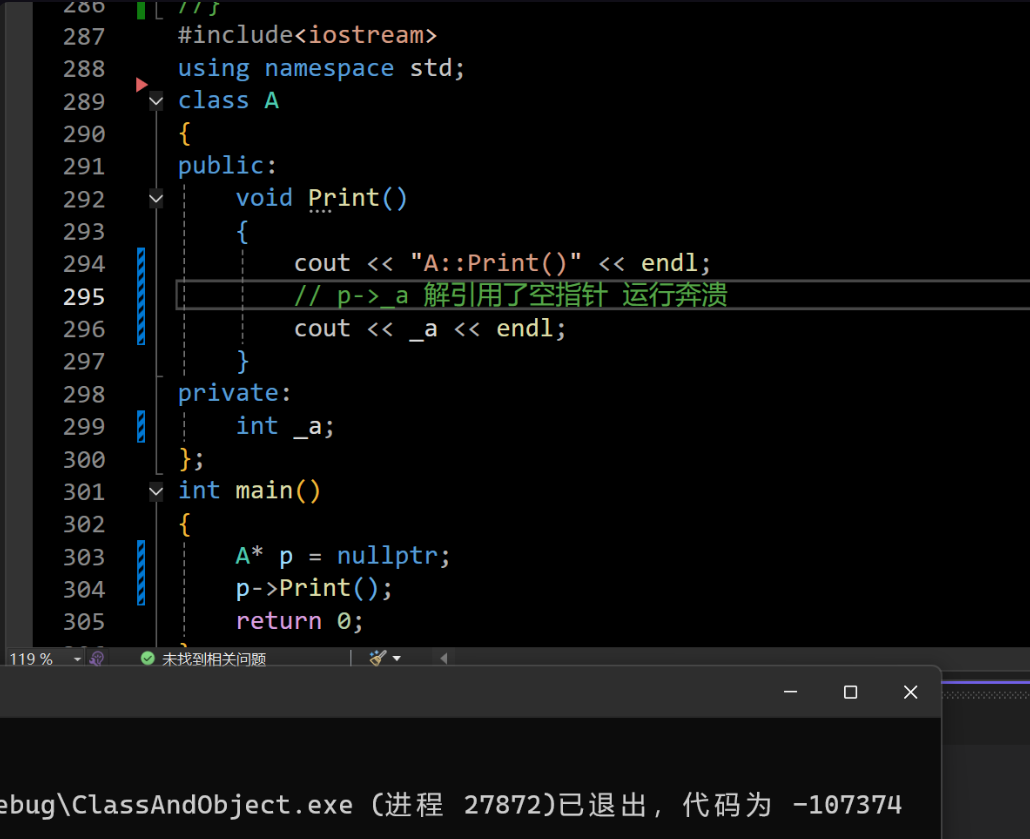Select line number 299 in the gutter
This screenshot has width=1030, height=839.
click(84, 427)
